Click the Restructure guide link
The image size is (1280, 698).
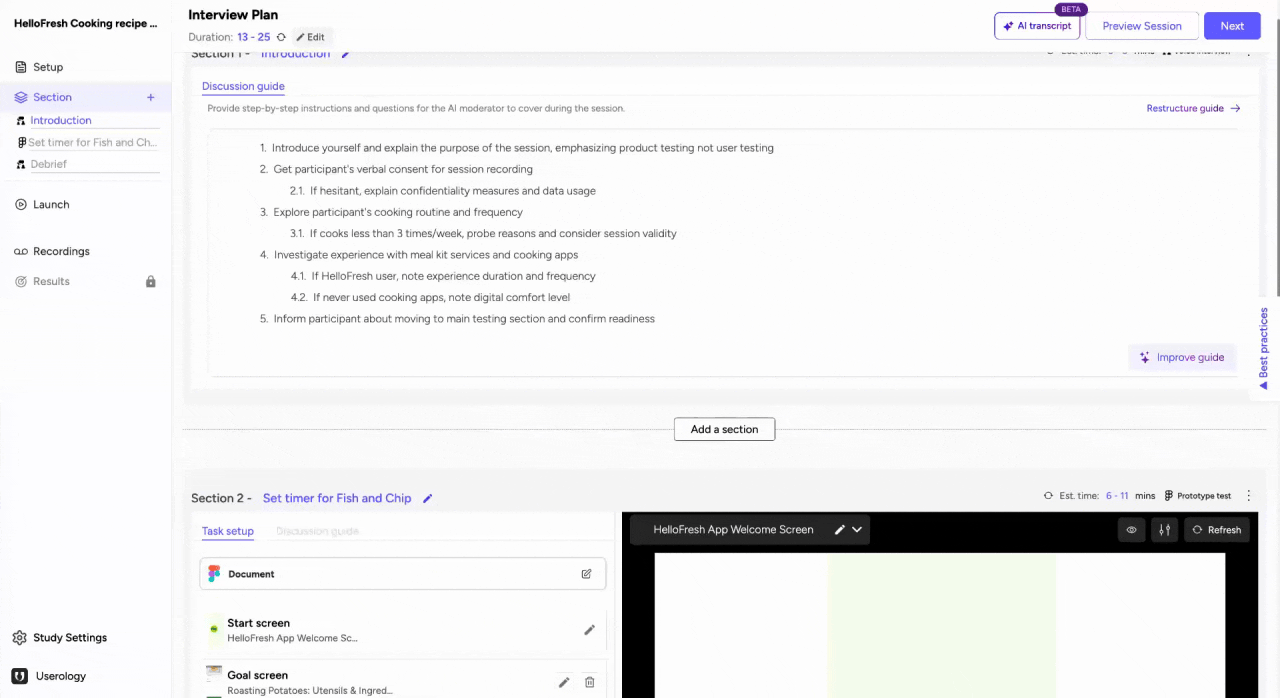pos(1193,108)
